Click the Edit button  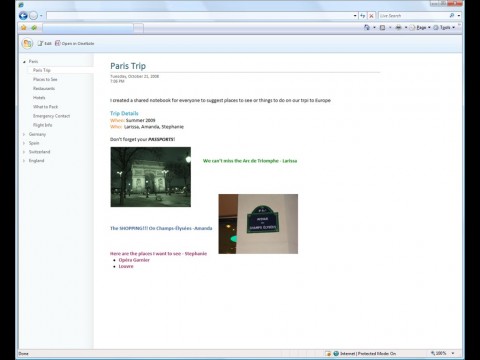(x=45, y=43)
